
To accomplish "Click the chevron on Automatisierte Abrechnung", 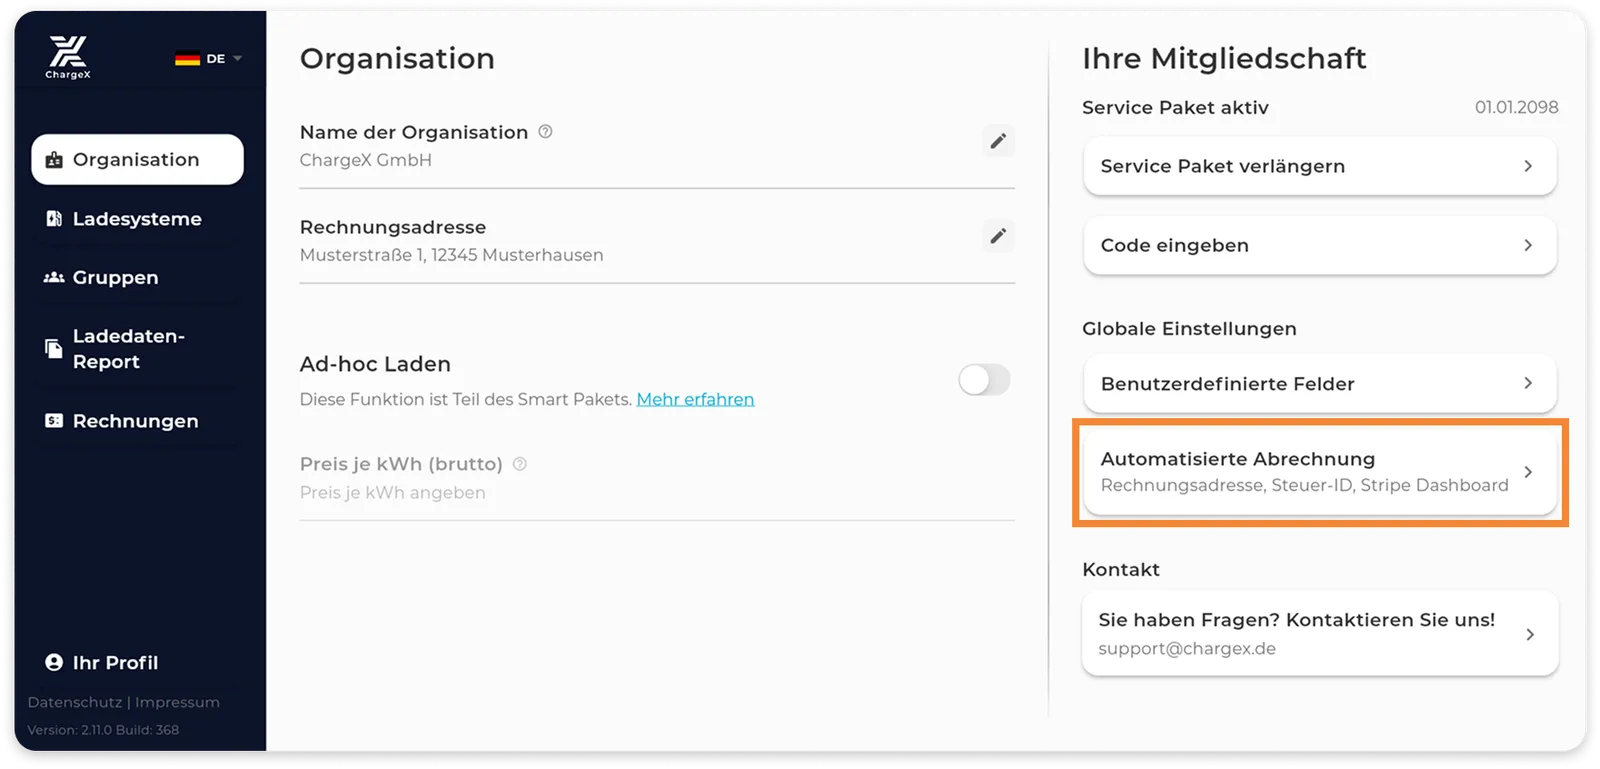I will [x=1528, y=472].
